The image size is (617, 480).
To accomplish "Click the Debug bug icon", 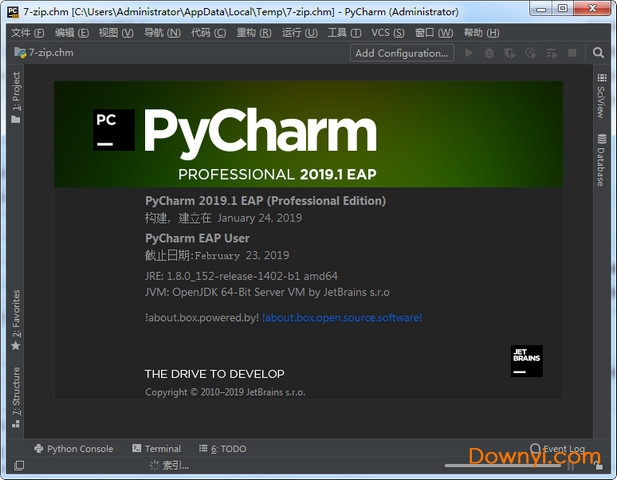I will point(489,53).
